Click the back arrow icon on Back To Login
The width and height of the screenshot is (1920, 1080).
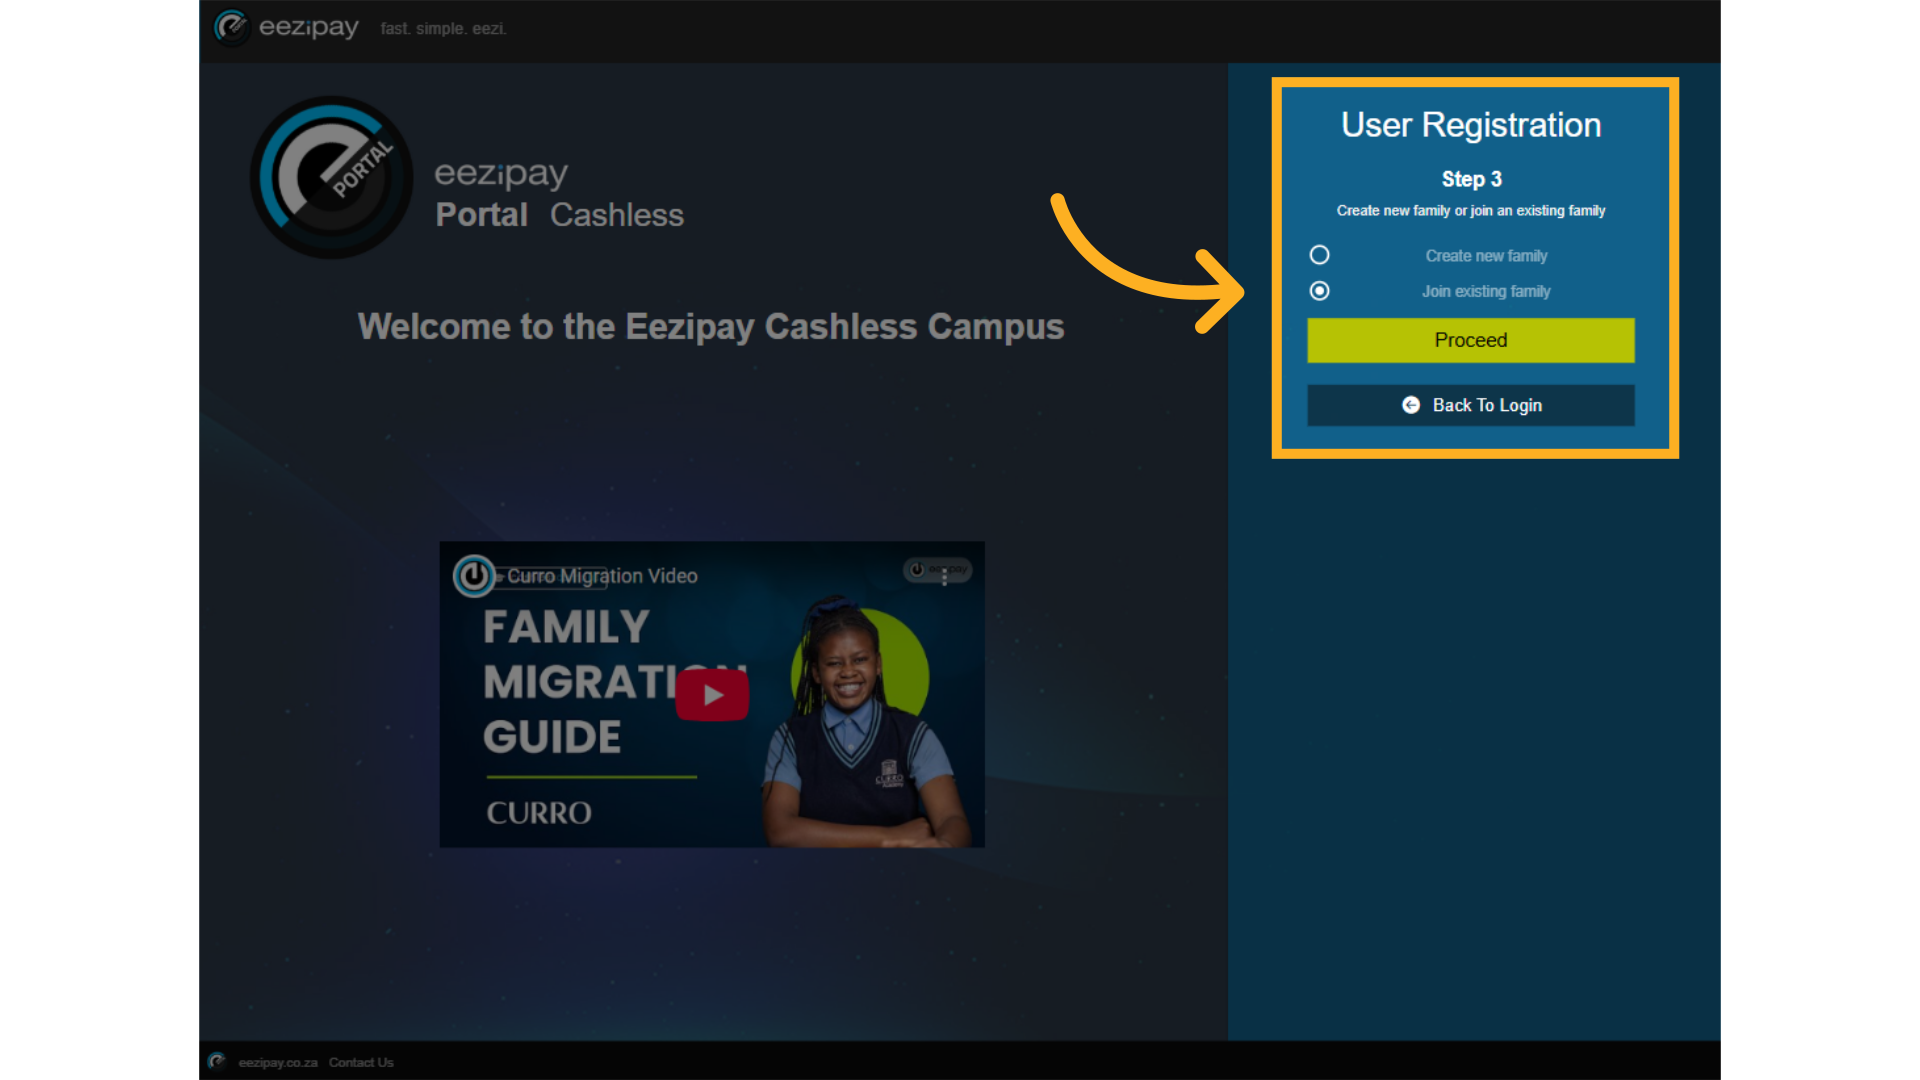[x=1411, y=405]
